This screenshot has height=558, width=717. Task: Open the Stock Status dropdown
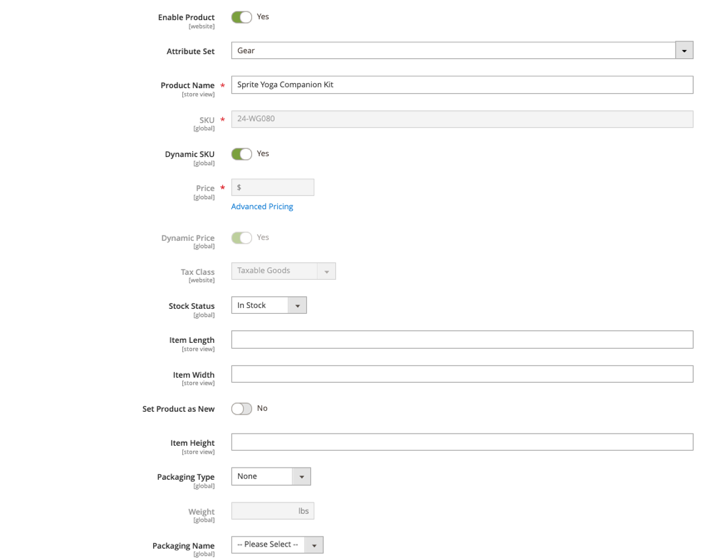coord(269,305)
